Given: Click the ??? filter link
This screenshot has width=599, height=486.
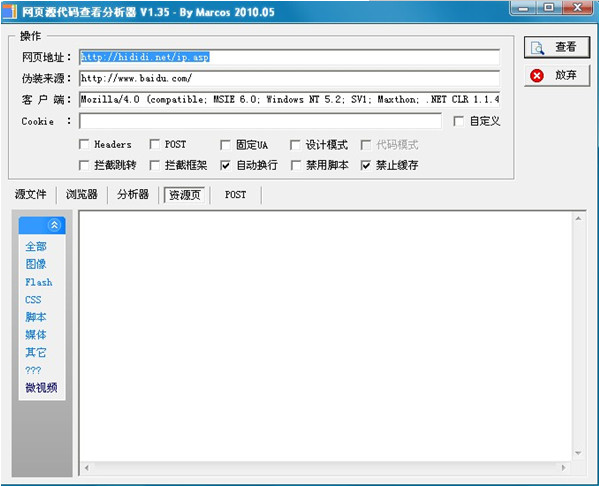Looking at the screenshot, I should 33,370.
